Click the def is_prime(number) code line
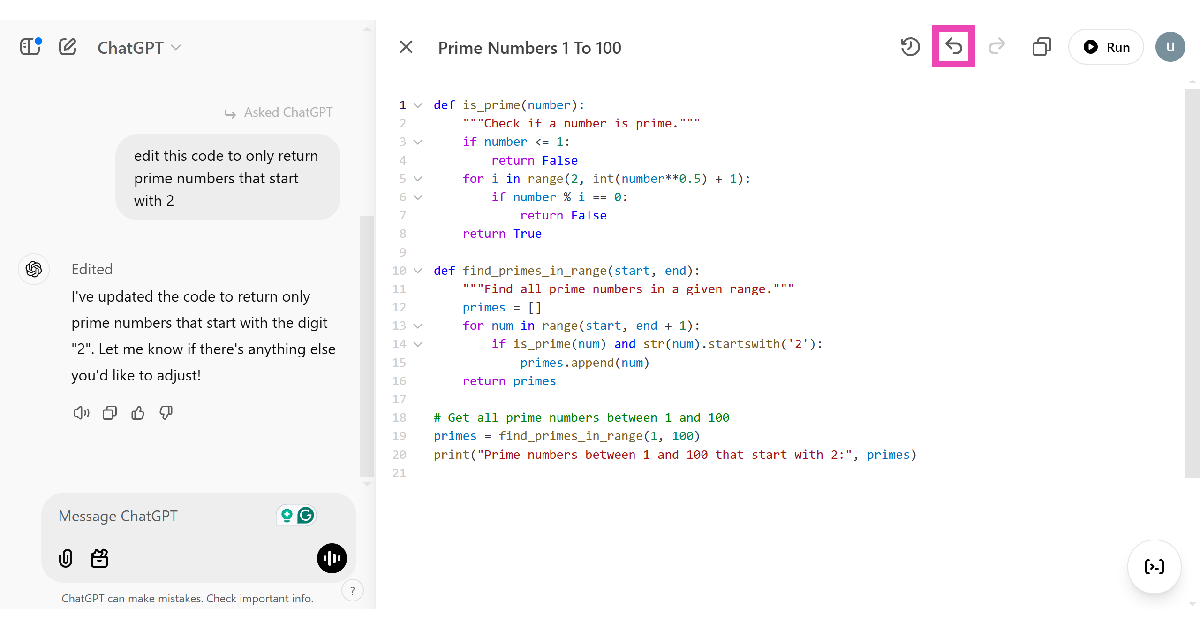The width and height of the screenshot is (1200, 628). coord(509,105)
